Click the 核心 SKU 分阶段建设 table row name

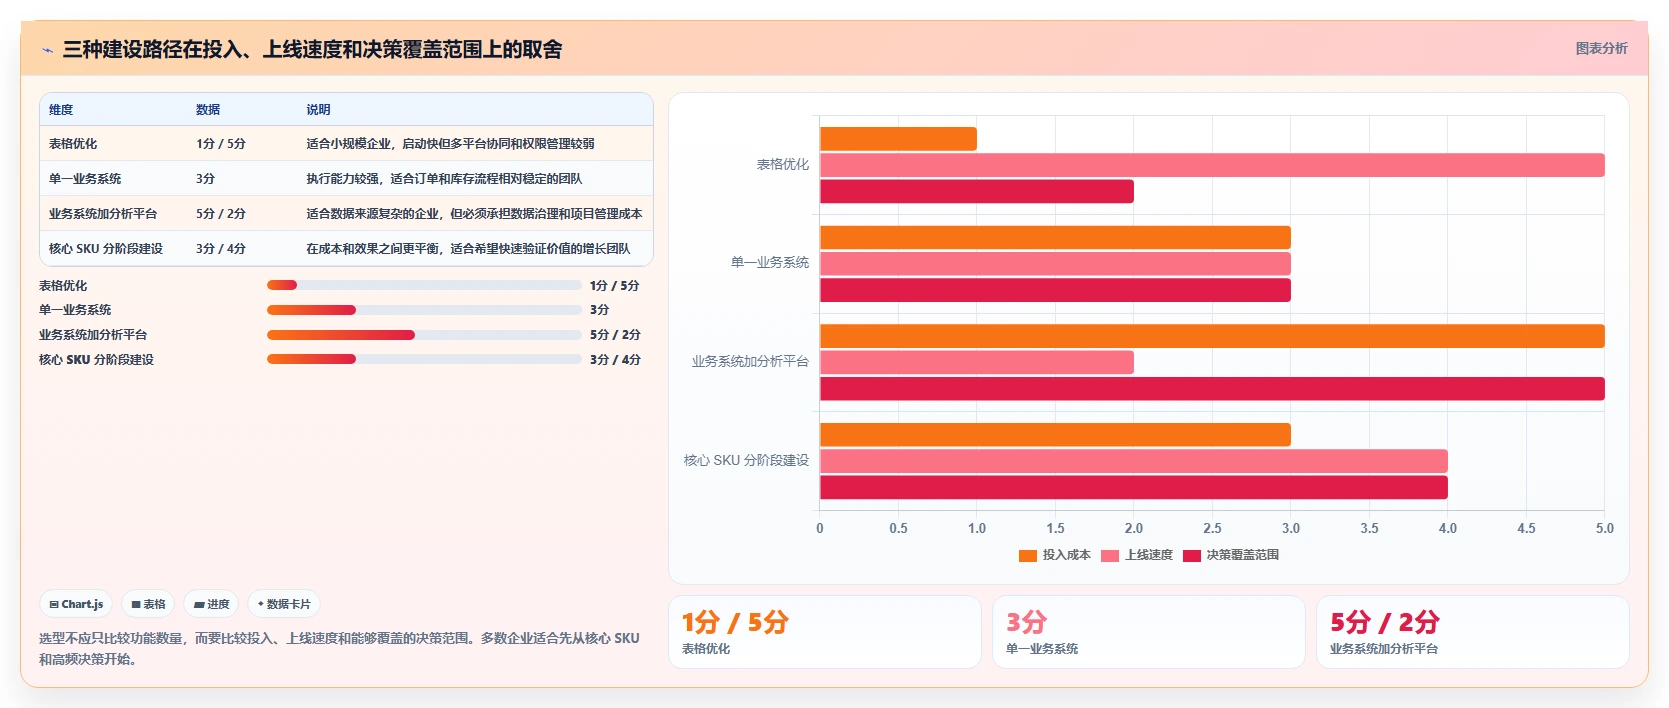tap(106, 249)
